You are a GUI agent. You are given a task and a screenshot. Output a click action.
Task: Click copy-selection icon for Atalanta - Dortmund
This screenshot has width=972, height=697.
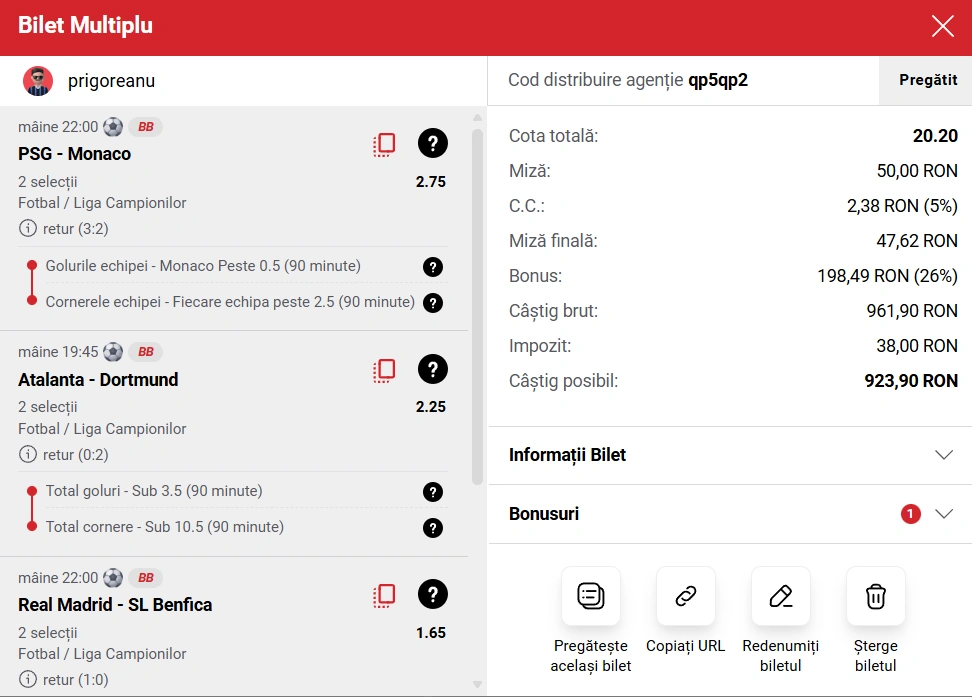384,370
